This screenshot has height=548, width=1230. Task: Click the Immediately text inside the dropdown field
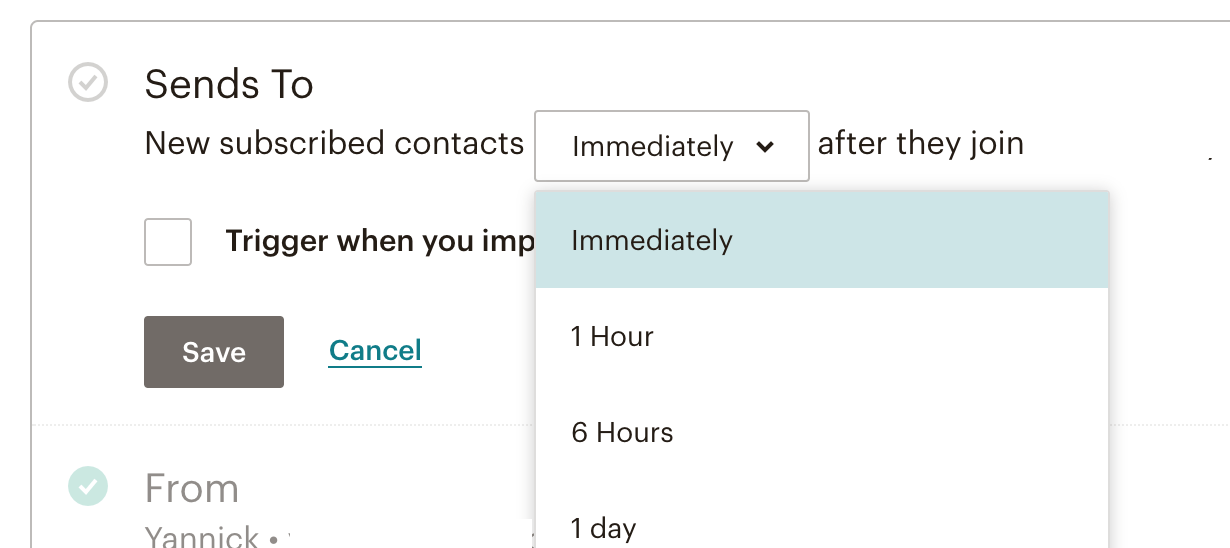coord(653,147)
